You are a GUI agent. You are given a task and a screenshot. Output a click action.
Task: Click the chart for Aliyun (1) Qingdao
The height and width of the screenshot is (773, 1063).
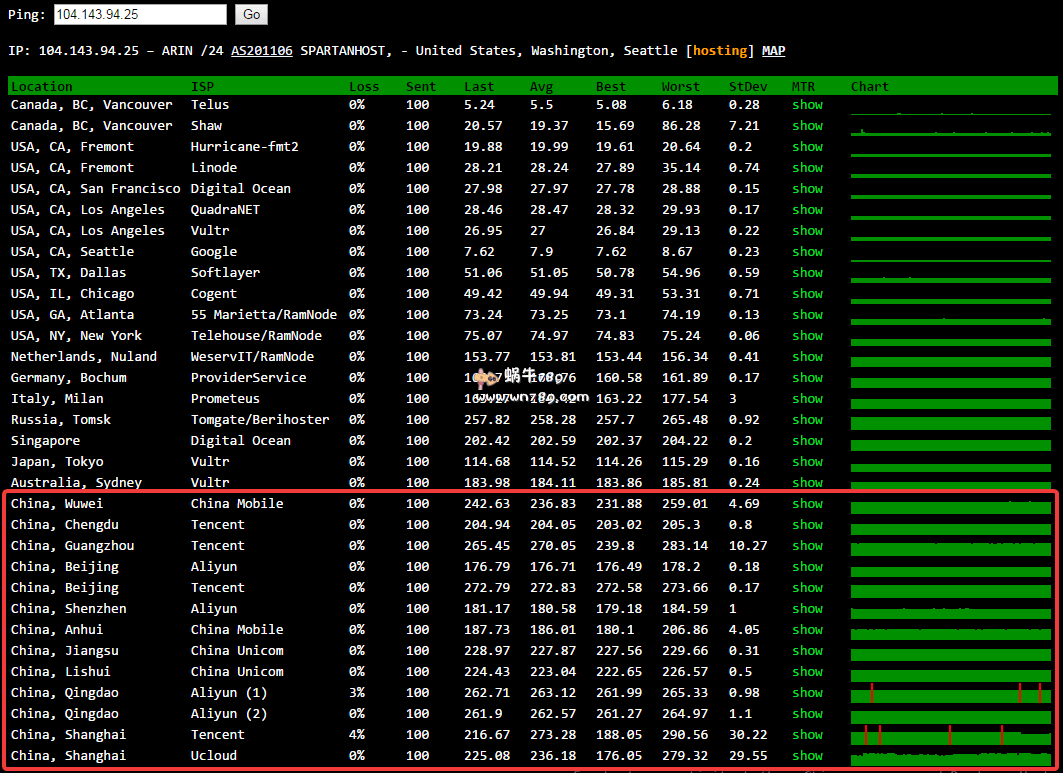(x=950, y=692)
